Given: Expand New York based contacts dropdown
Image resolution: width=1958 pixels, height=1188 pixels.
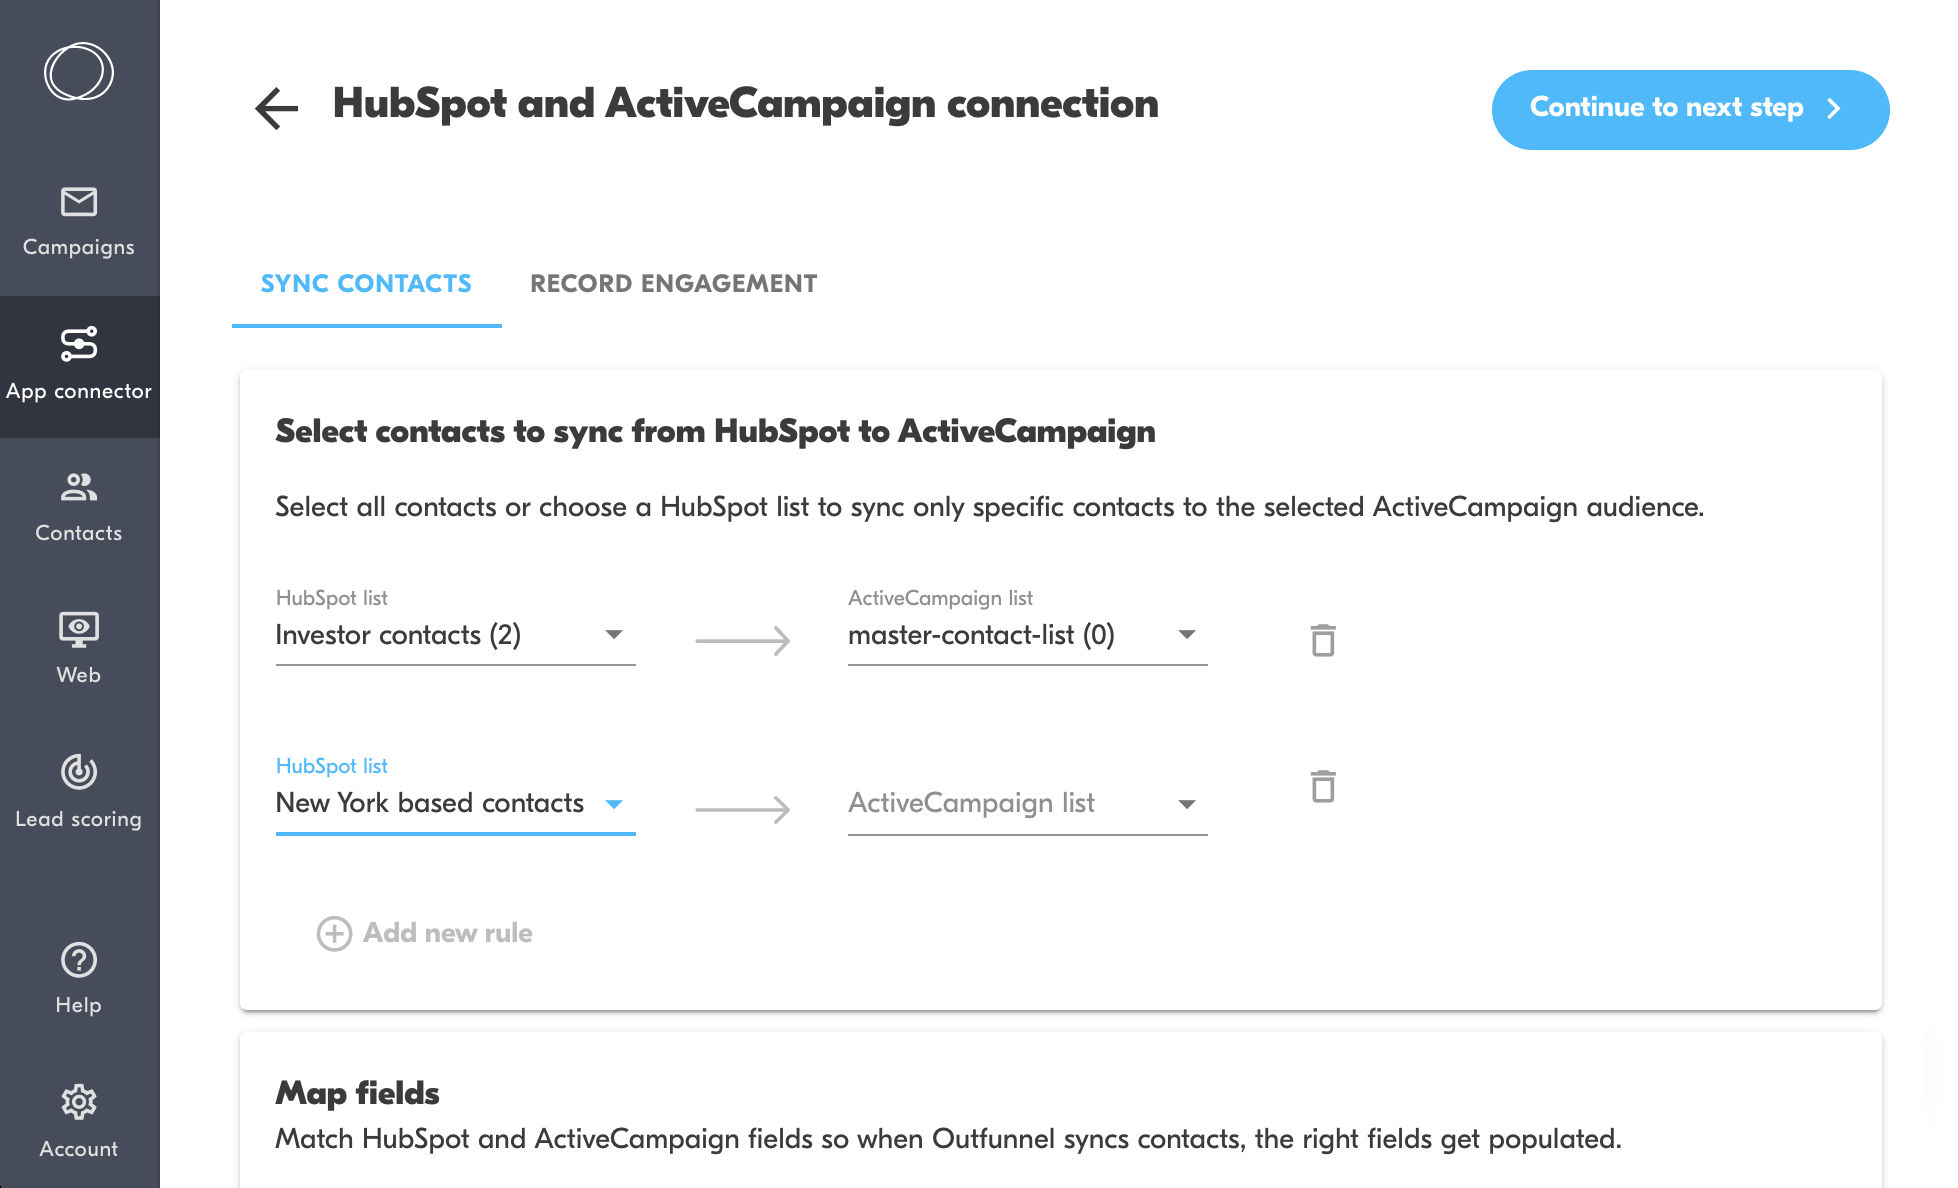Looking at the screenshot, I should tap(614, 804).
